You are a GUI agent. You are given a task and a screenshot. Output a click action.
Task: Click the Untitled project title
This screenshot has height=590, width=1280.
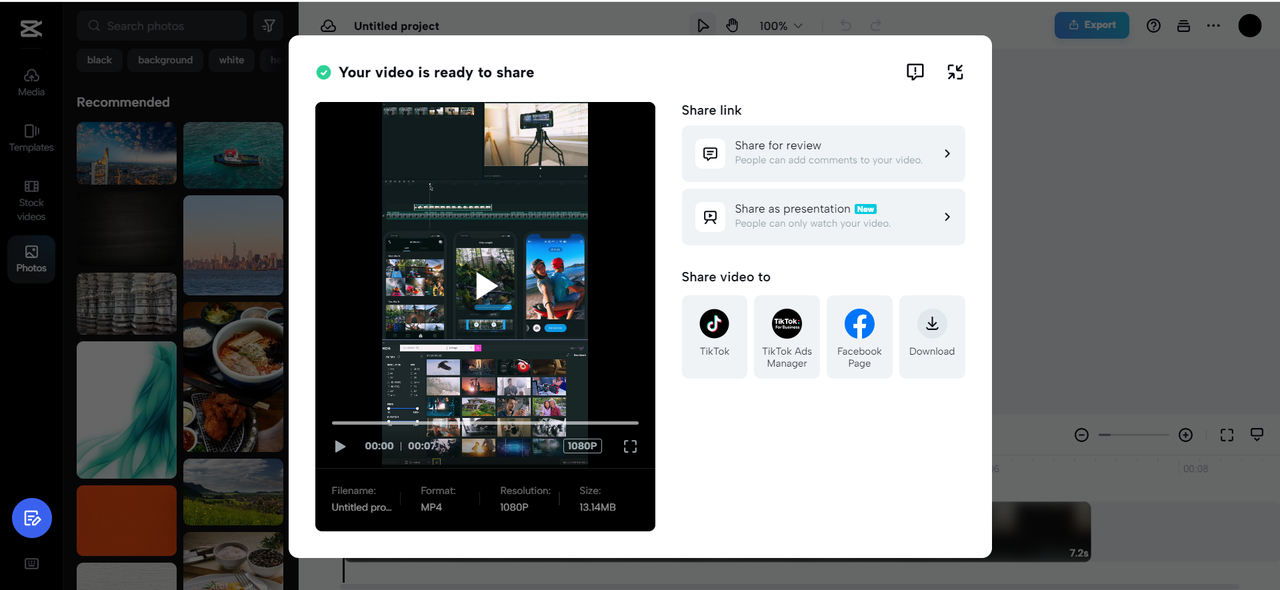point(397,26)
